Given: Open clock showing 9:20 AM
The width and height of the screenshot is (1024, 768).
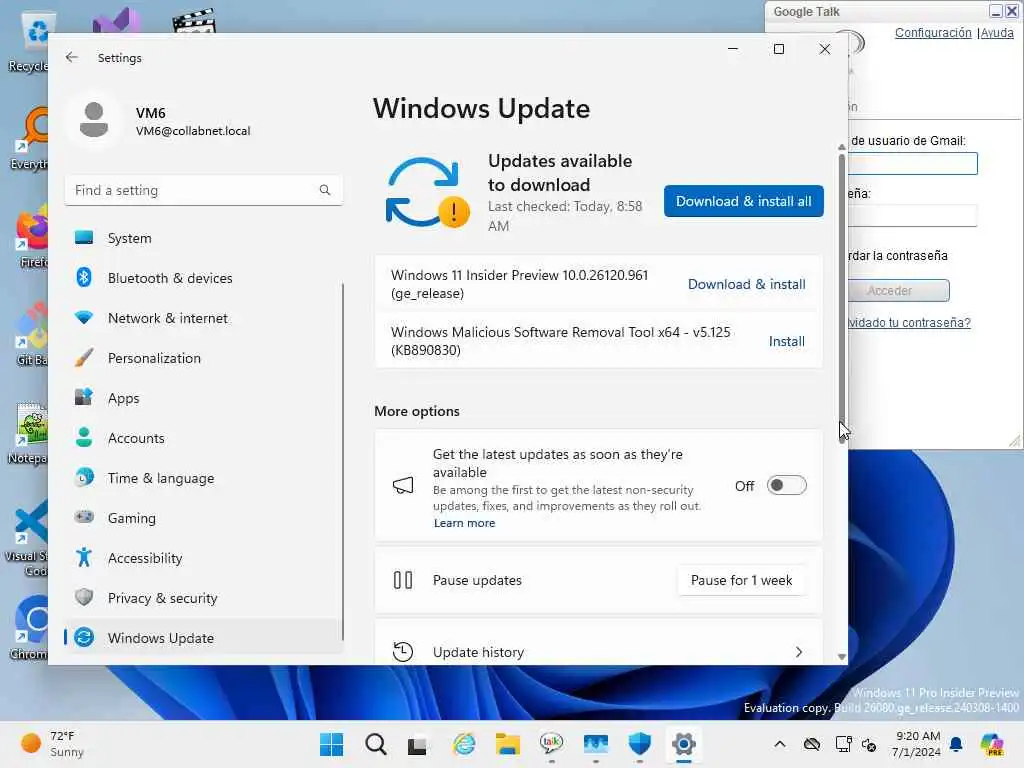Looking at the screenshot, I should pos(916,744).
